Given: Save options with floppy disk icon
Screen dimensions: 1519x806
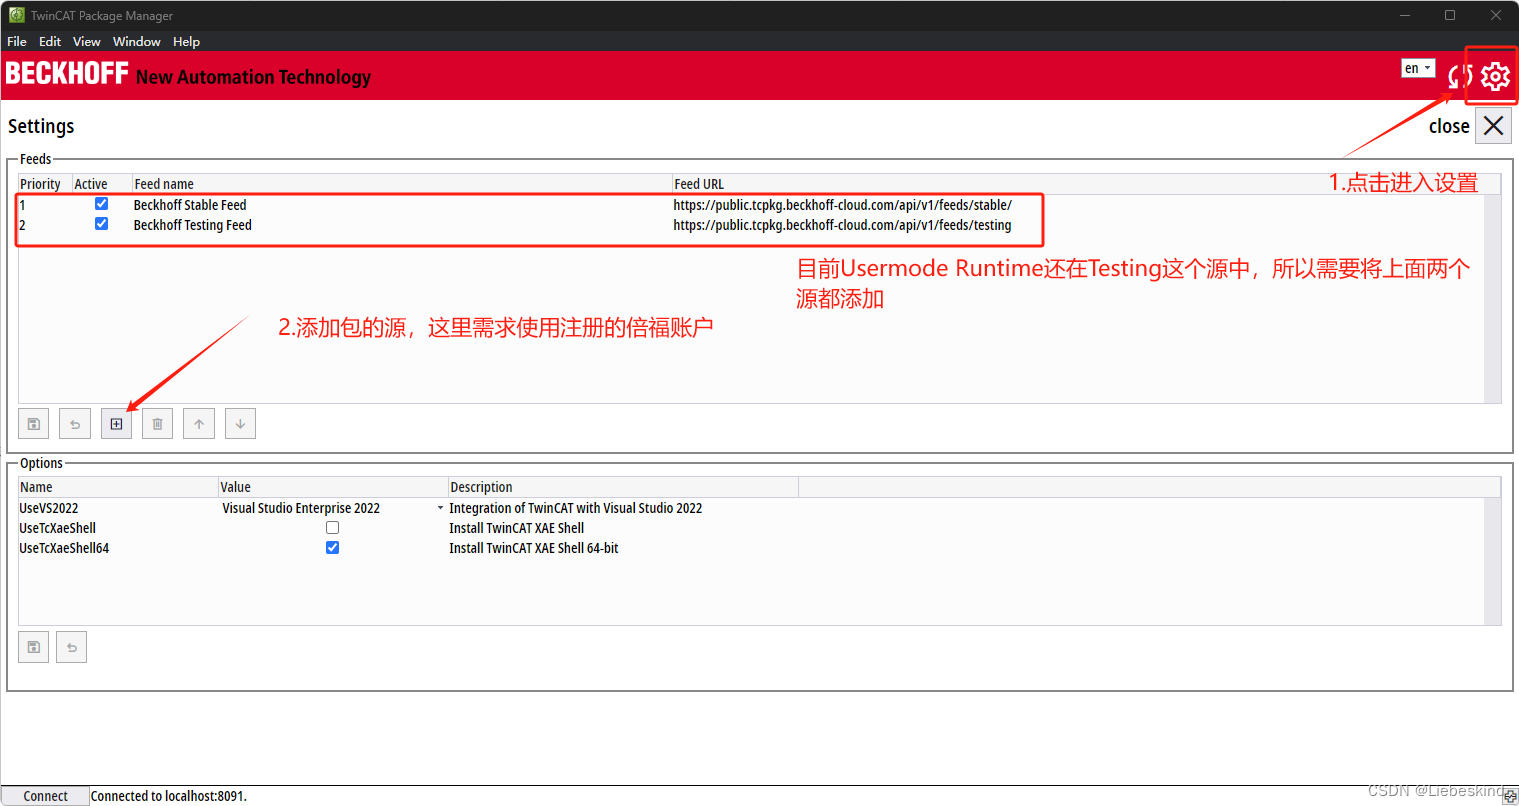Looking at the screenshot, I should pyautogui.click(x=33, y=647).
